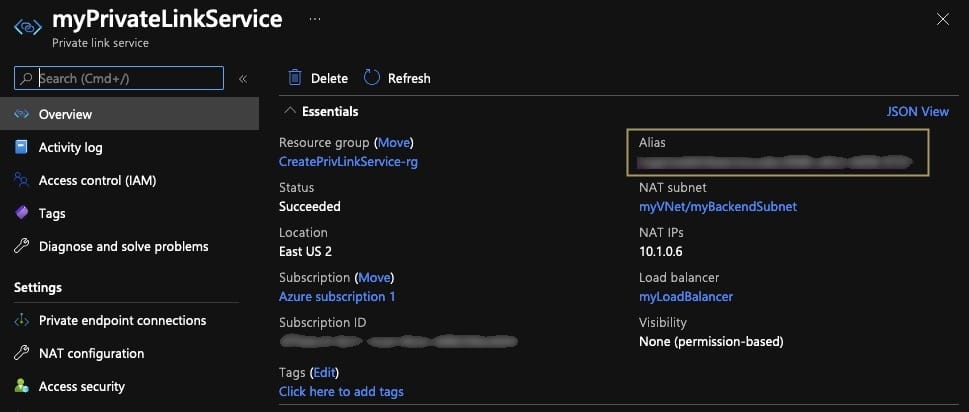This screenshot has height=412, width=969.
Task: Click the Access security user icon
Action: point(22,387)
